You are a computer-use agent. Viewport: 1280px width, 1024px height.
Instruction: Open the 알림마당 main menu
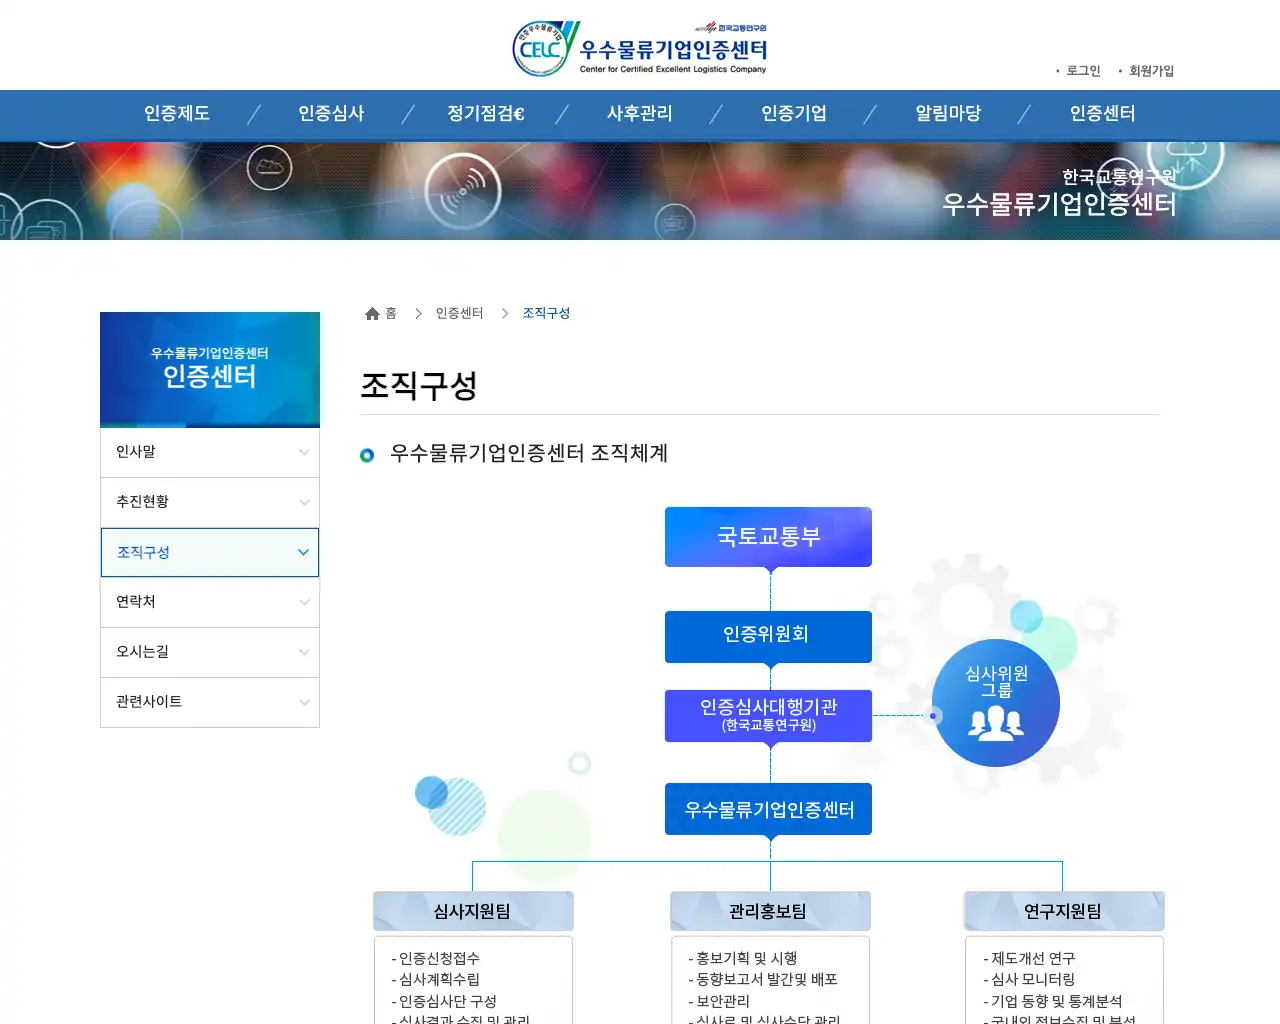coord(948,114)
